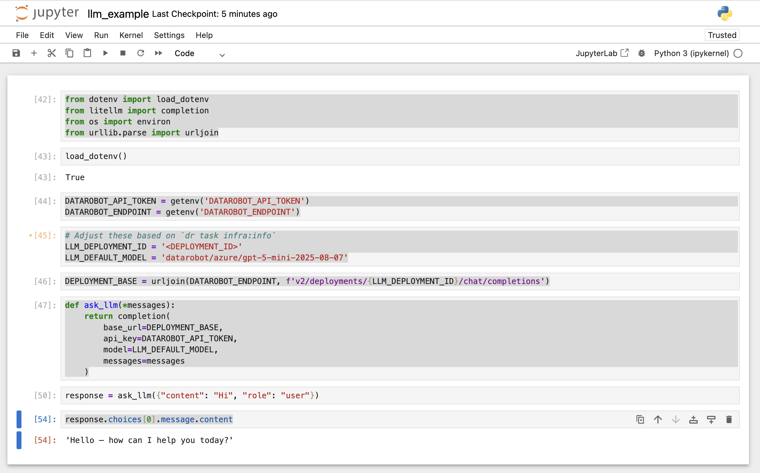The height and width of the screenshot is (473, 760).
Task: Click the response = ask_llm cell
Action: click(400, 395)
